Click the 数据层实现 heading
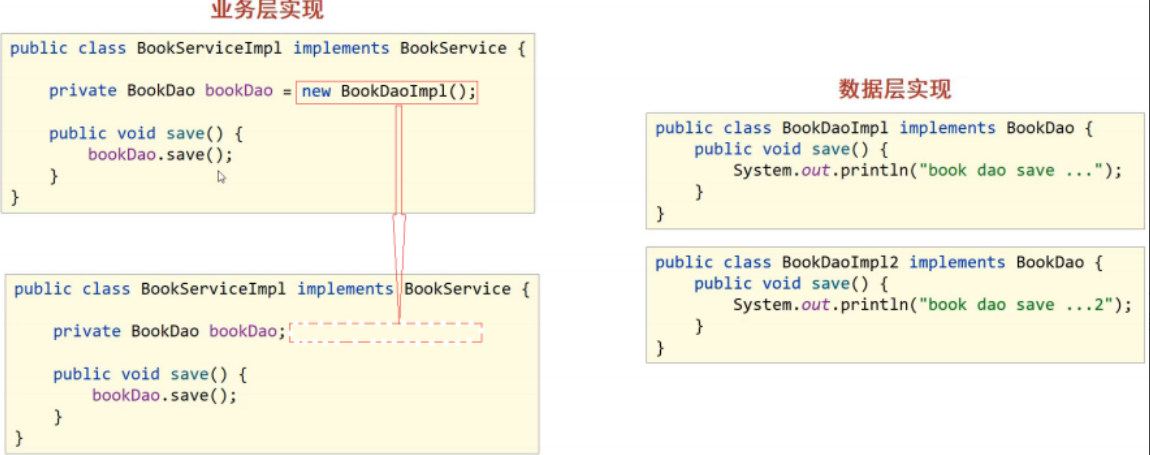The width and height of the screenshot is (1150, 455). [x=894, y=90]
